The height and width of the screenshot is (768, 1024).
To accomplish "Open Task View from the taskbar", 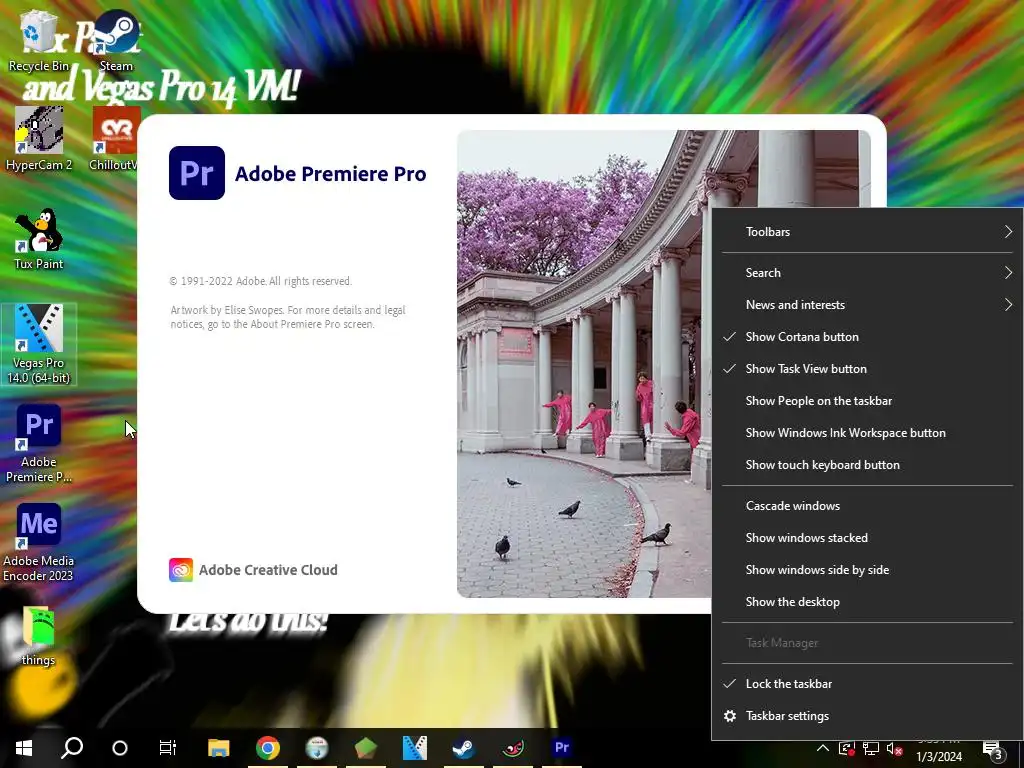I will click(168, 748).
